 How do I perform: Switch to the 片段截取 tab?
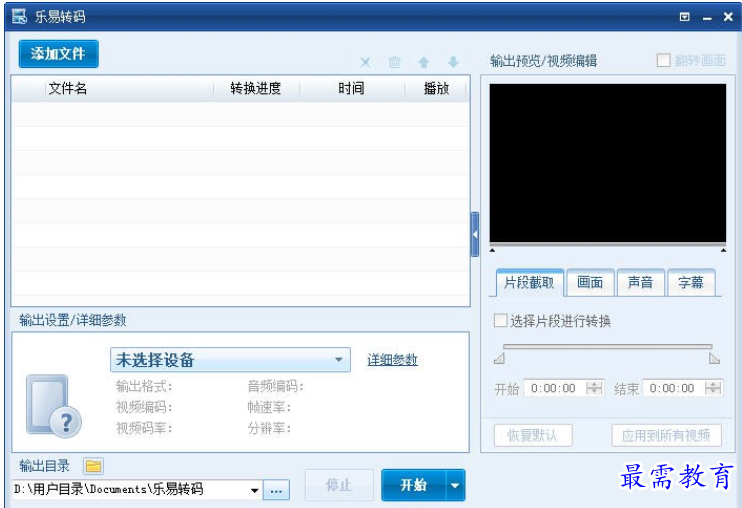[530, 283]
